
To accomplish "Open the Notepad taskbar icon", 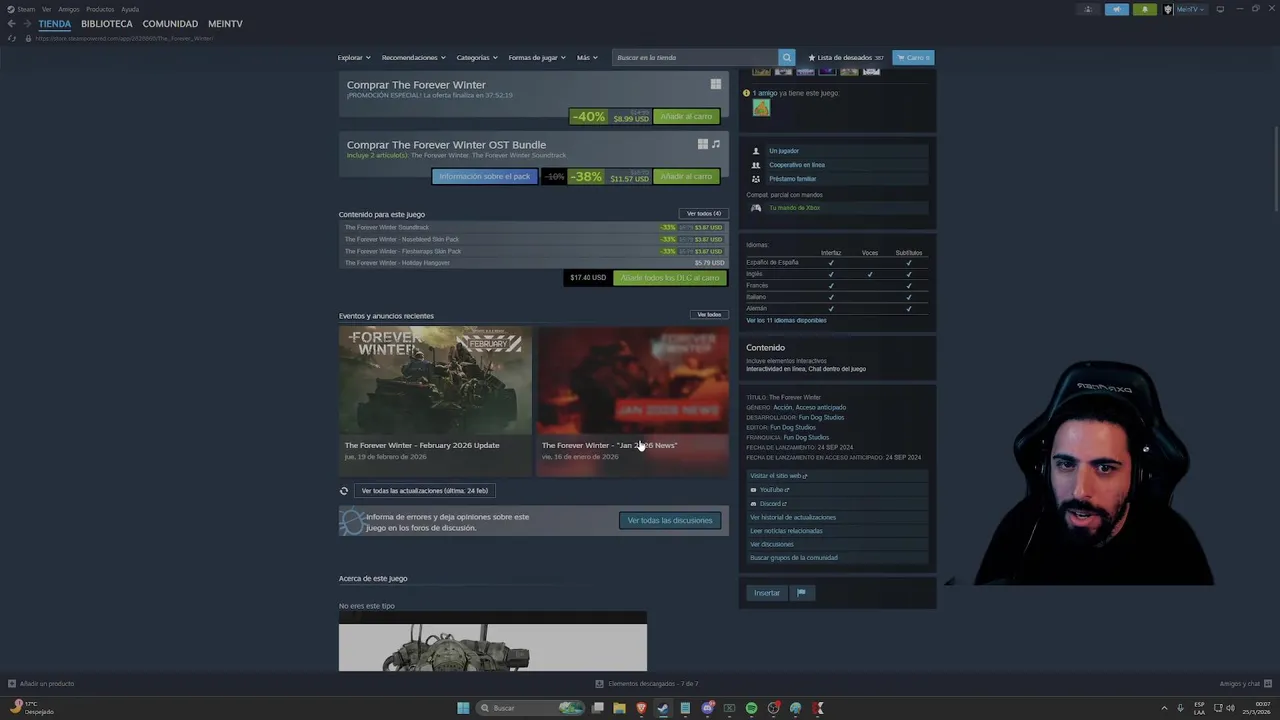I will click(685, 708).
